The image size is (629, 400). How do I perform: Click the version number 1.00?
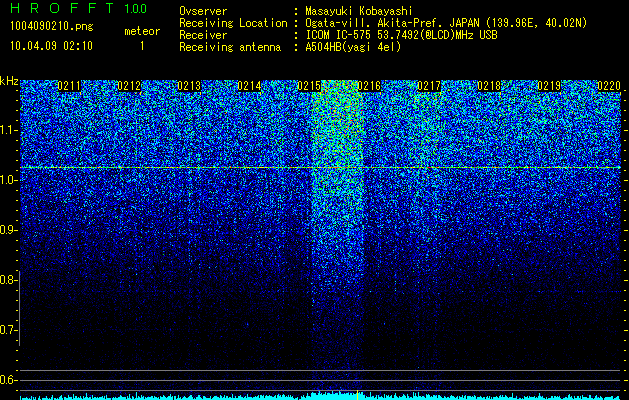click(136, 9)
